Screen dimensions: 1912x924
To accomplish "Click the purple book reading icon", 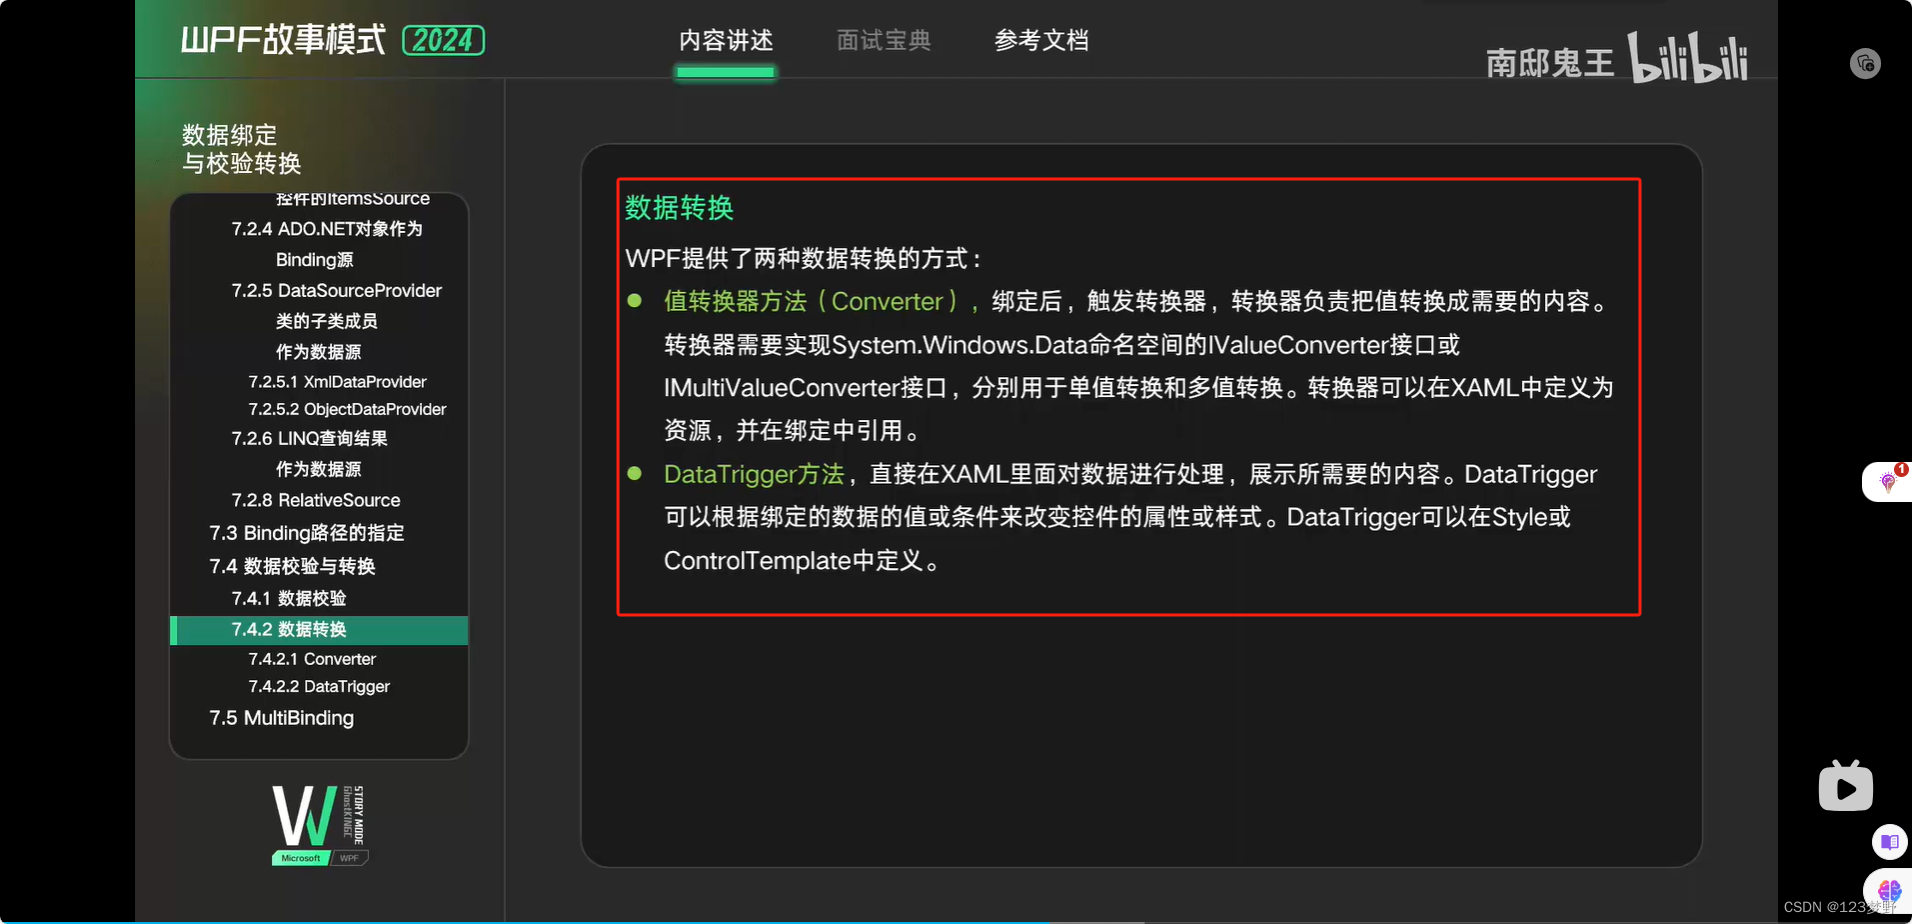I will click(x=1889, y=842).
